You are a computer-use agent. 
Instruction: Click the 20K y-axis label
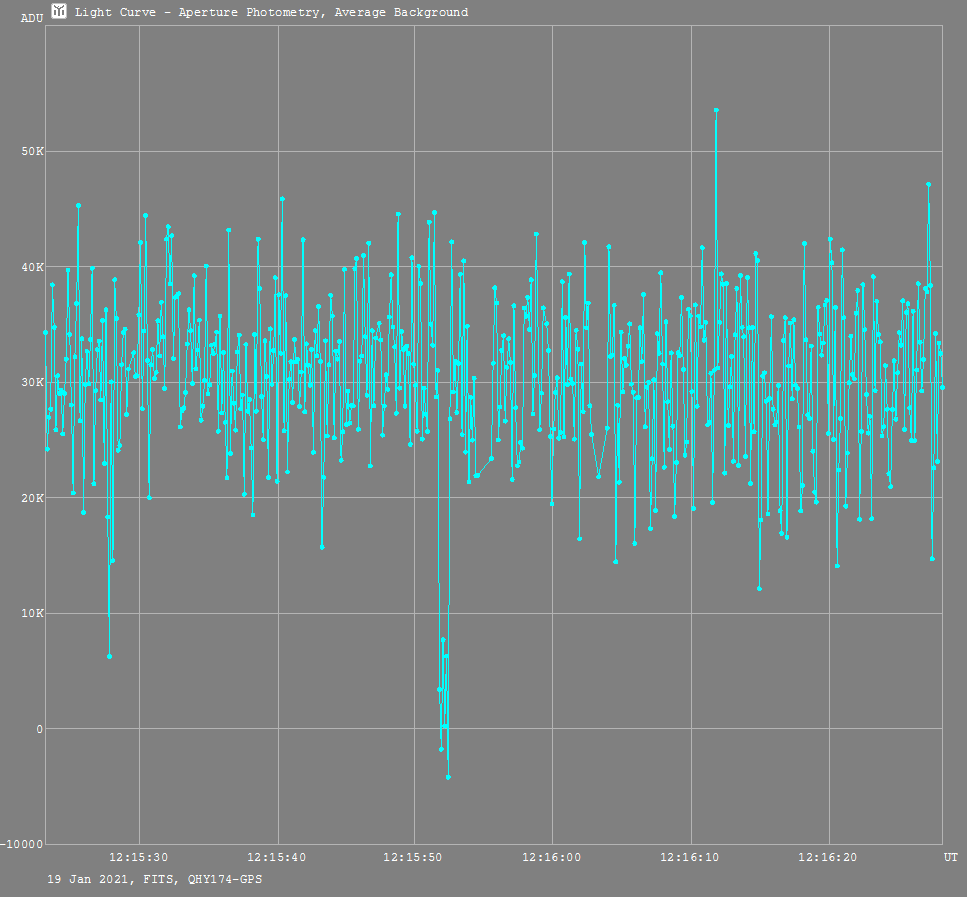[x=33, y=498]
